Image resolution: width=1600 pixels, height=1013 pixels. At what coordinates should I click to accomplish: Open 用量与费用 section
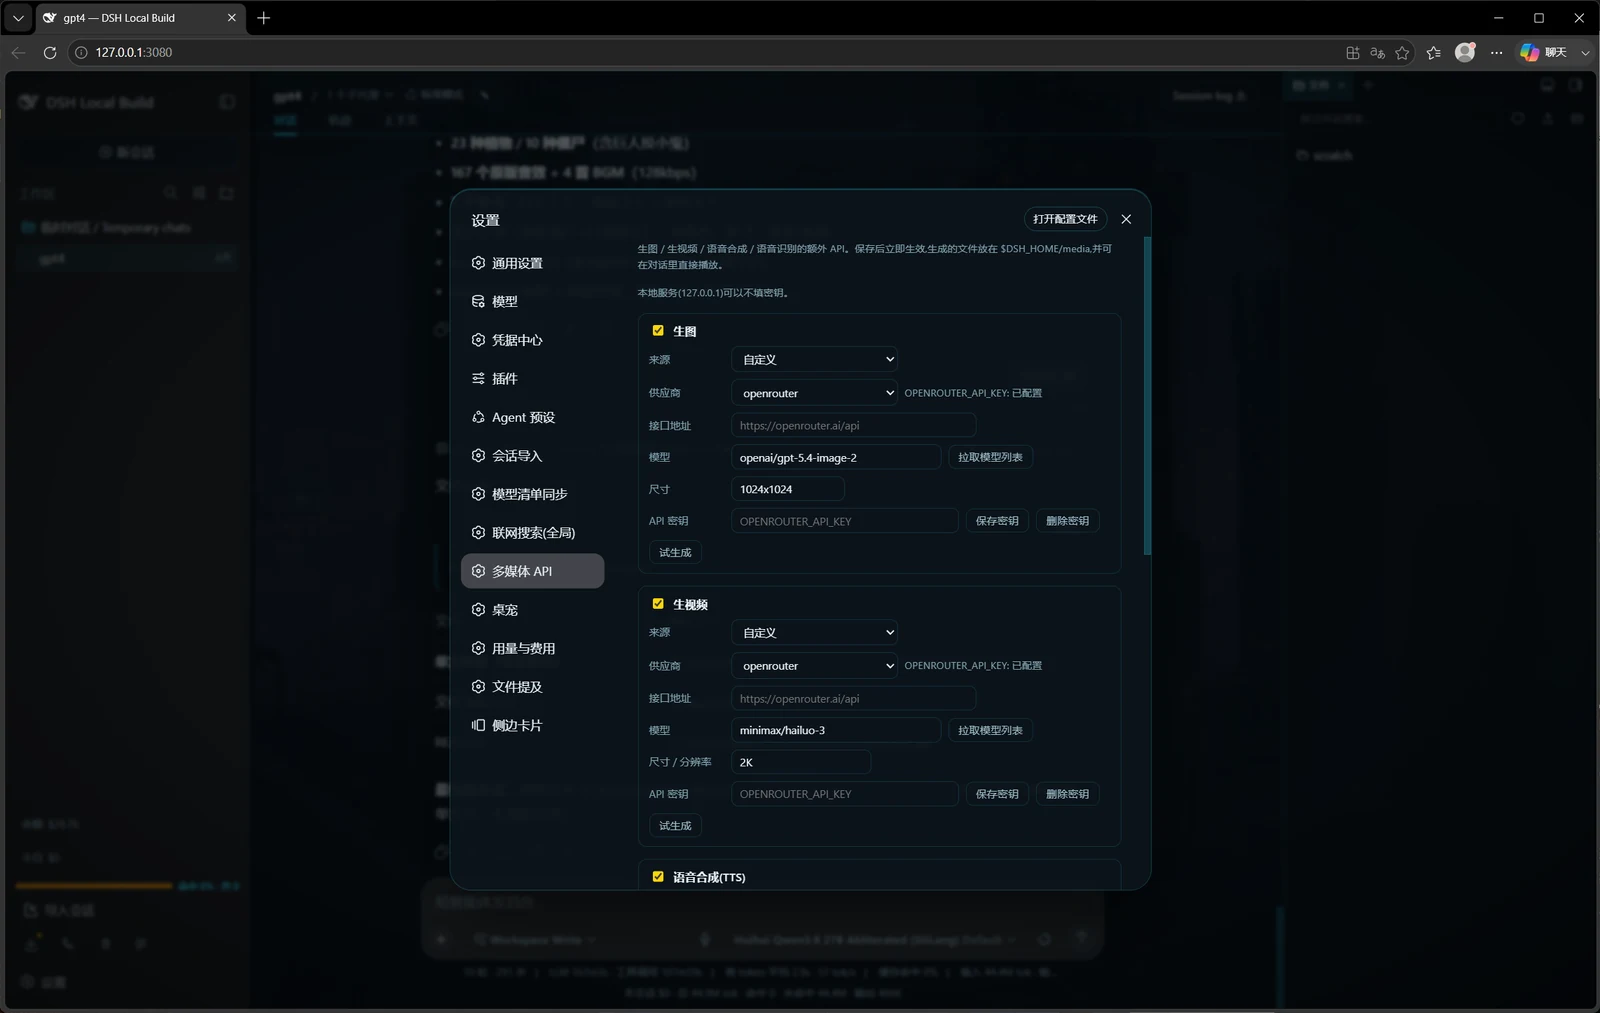coord(532,648)
